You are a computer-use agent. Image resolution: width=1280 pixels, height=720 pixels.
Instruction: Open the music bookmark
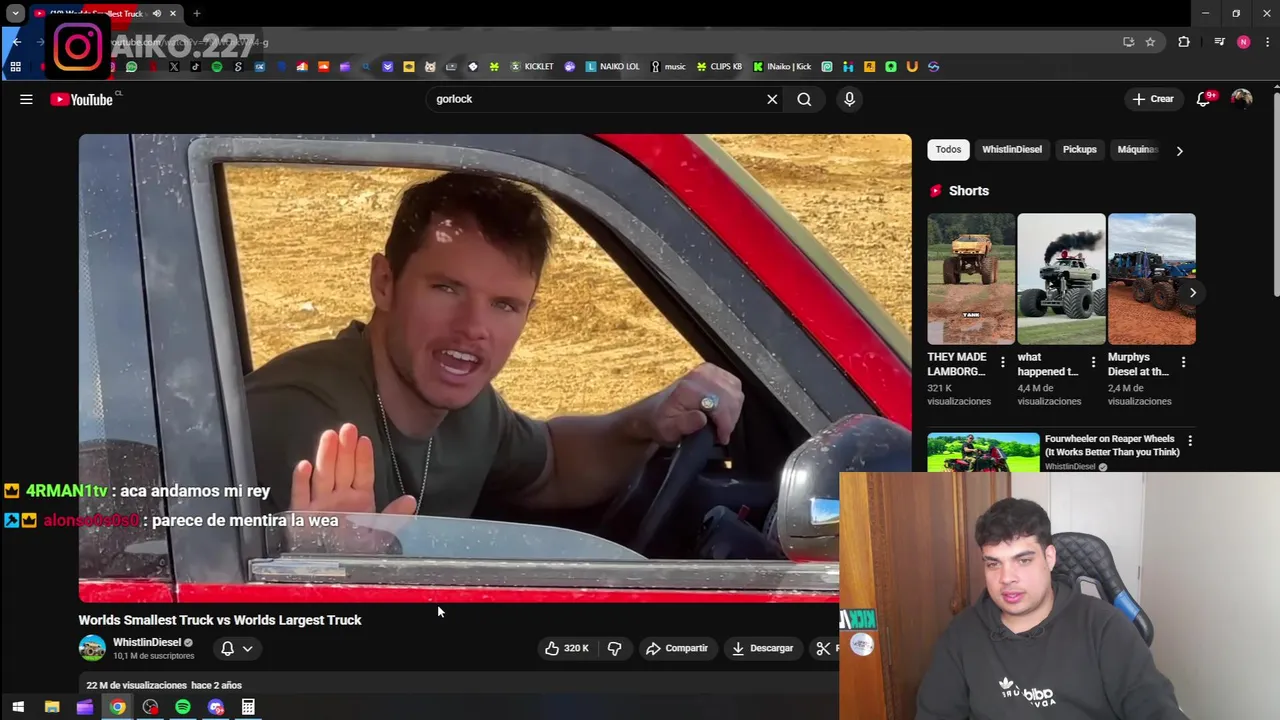pyautogui.click(x=668, y=67)
